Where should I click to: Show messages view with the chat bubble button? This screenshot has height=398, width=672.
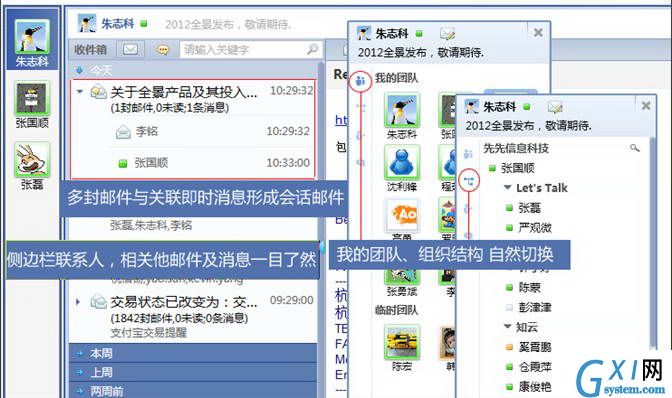point(162,50)
